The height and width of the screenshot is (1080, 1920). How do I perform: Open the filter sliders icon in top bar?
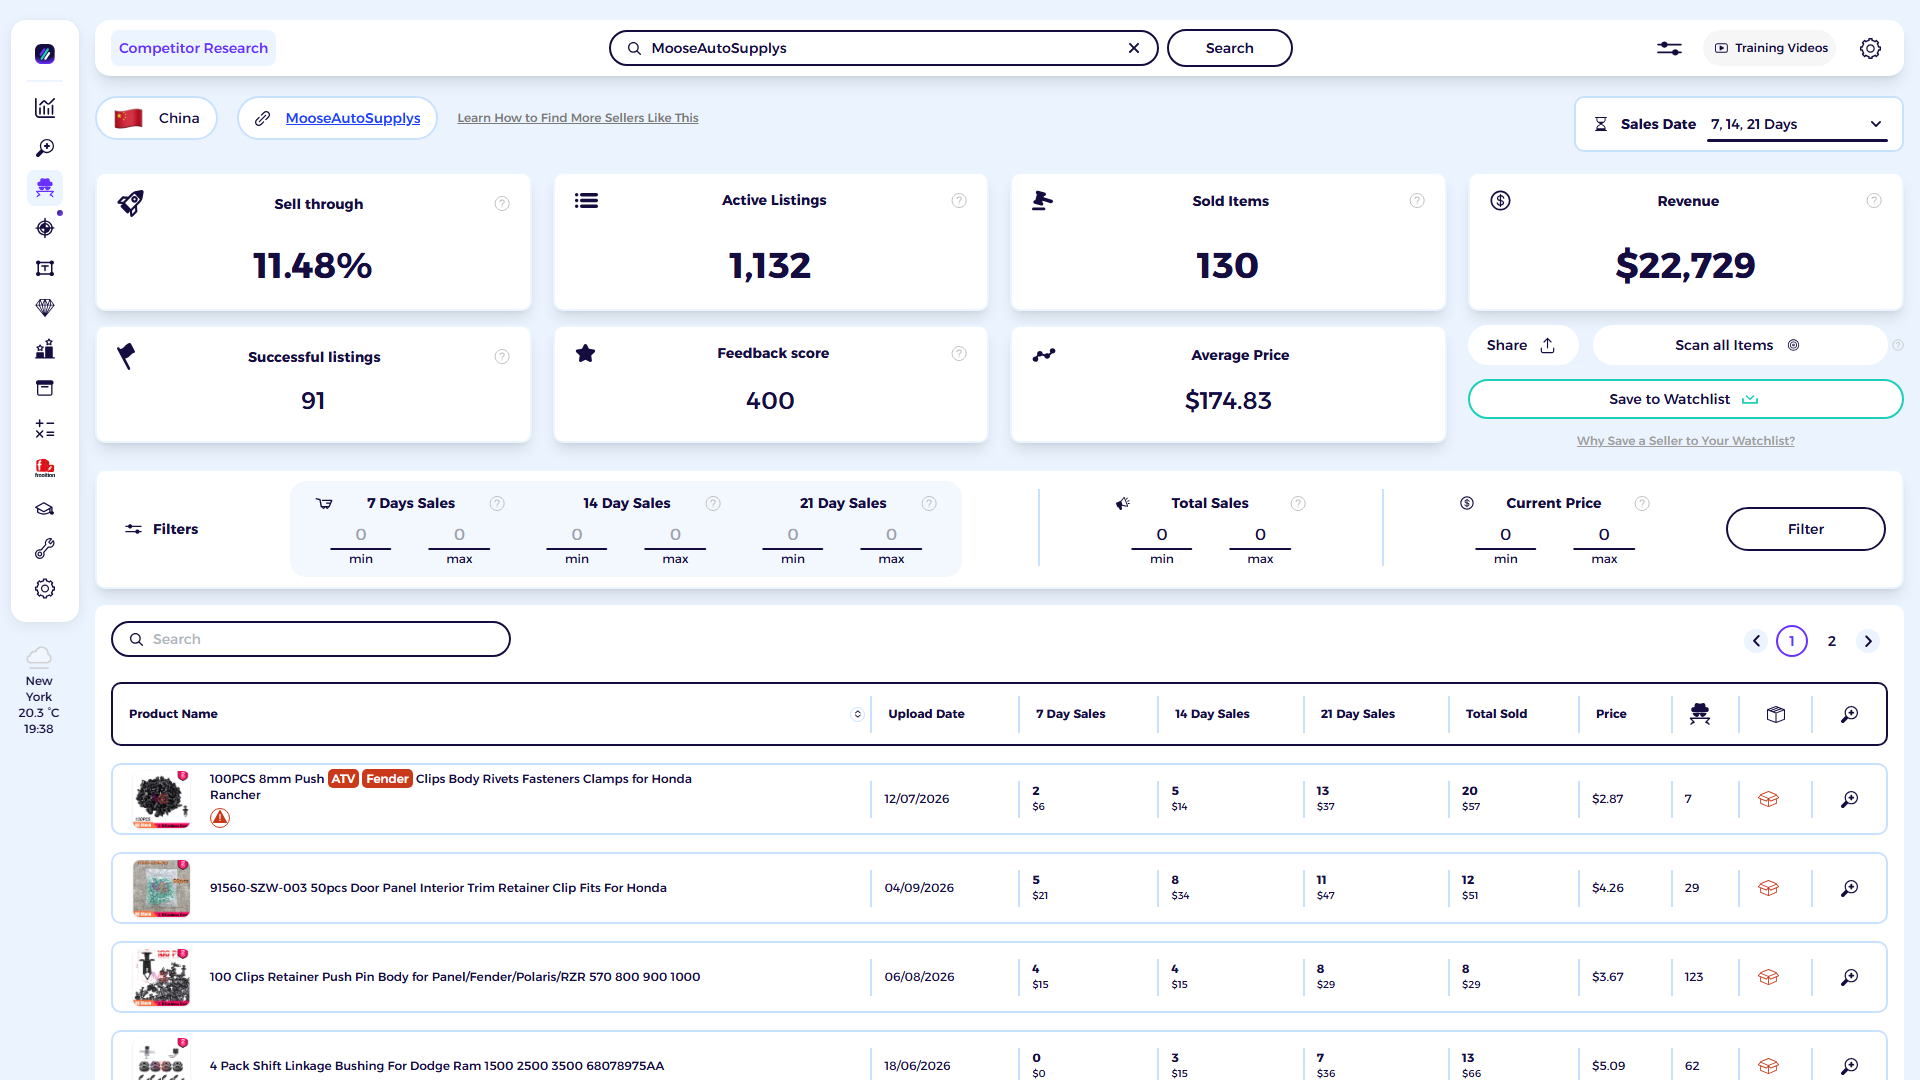(1669, 48)
